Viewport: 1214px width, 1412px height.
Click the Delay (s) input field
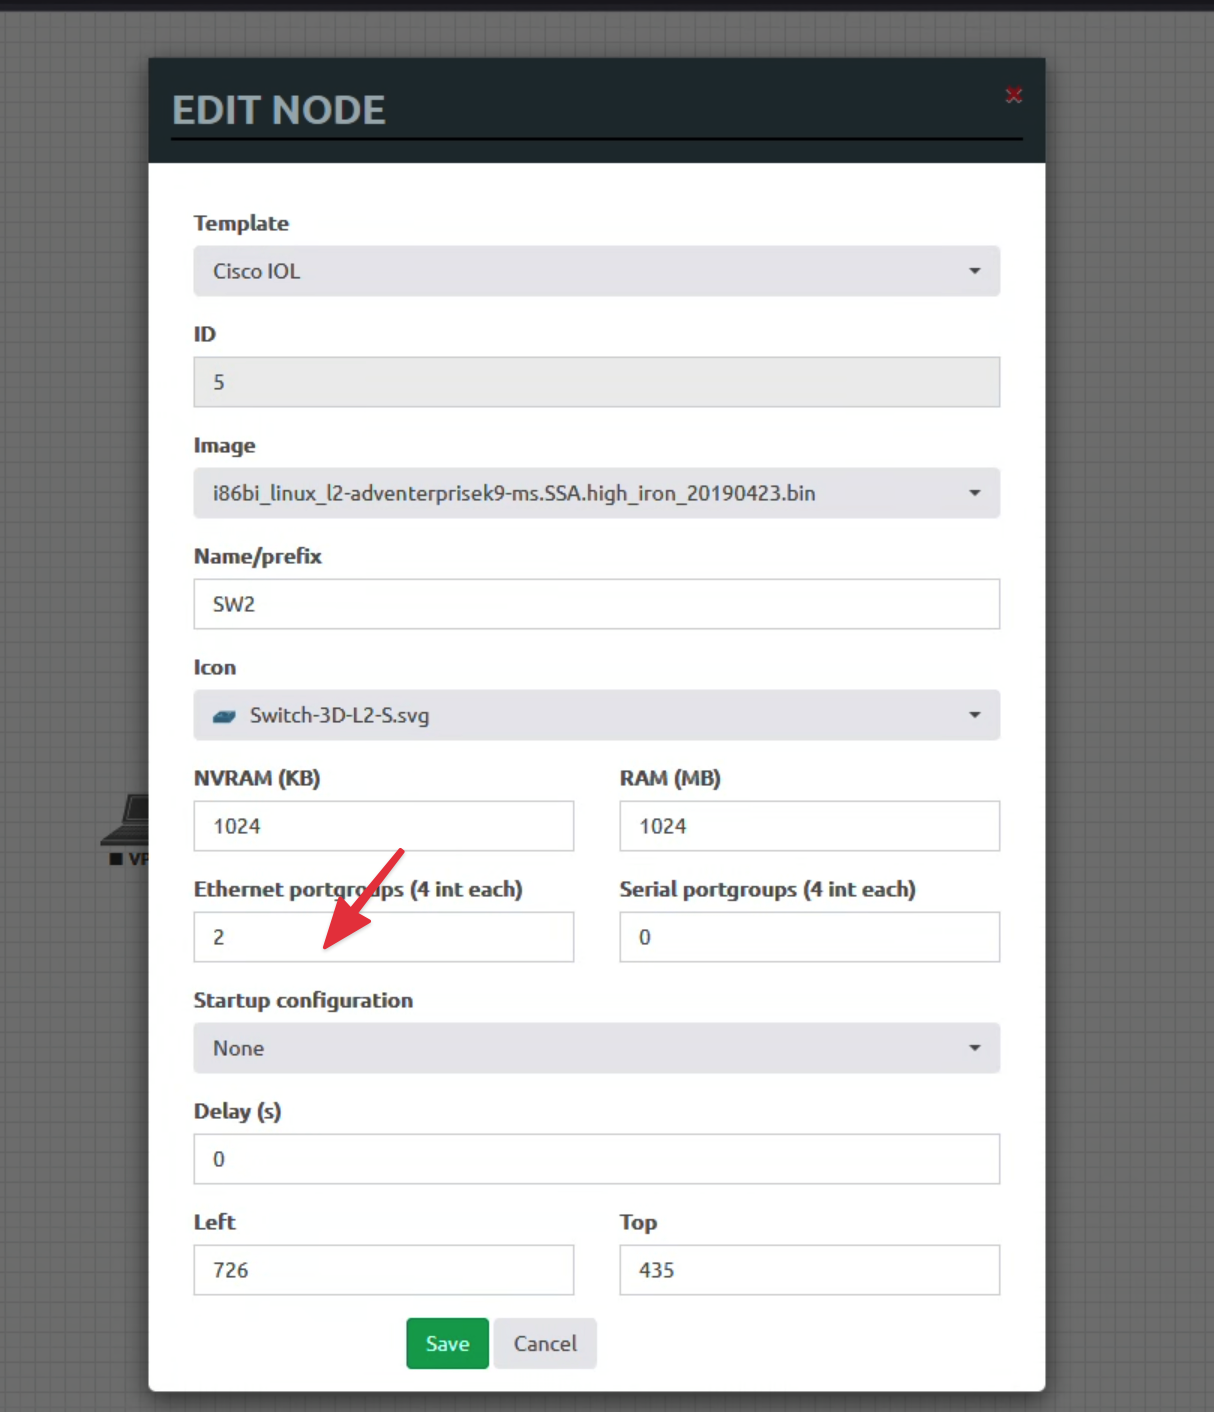(x=596, y=1159)
